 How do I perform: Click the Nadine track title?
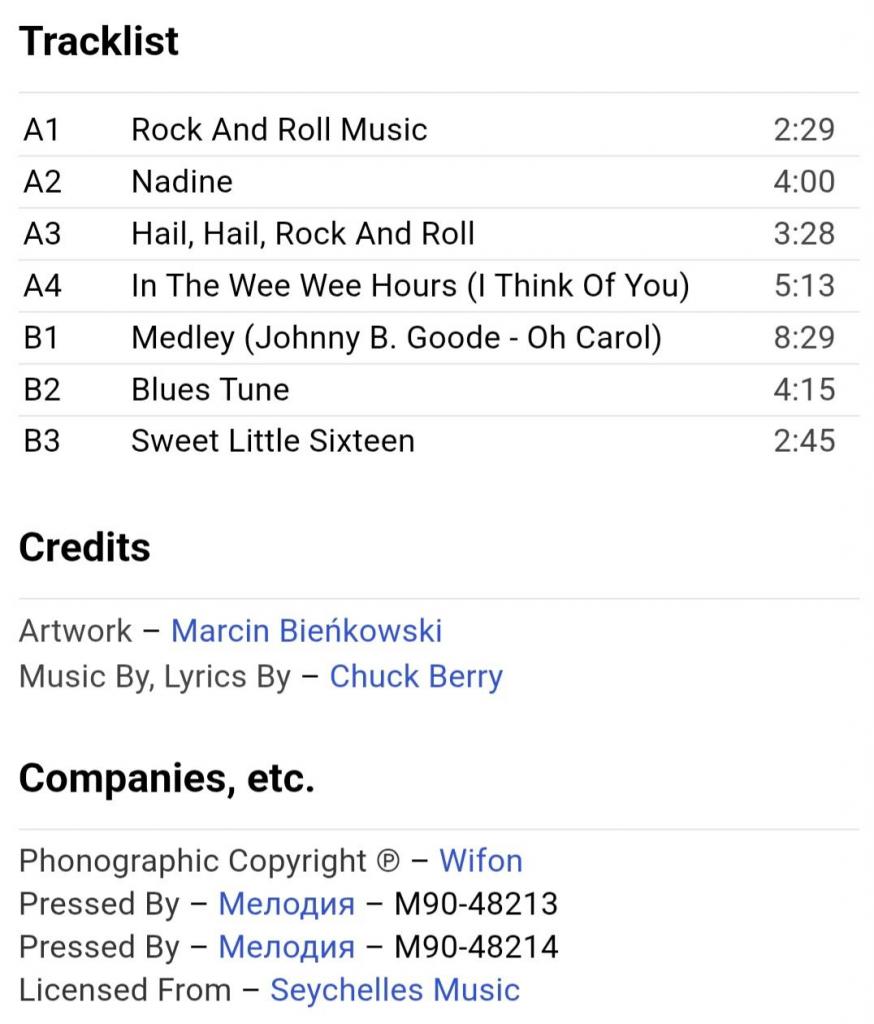tap(182, 182)
